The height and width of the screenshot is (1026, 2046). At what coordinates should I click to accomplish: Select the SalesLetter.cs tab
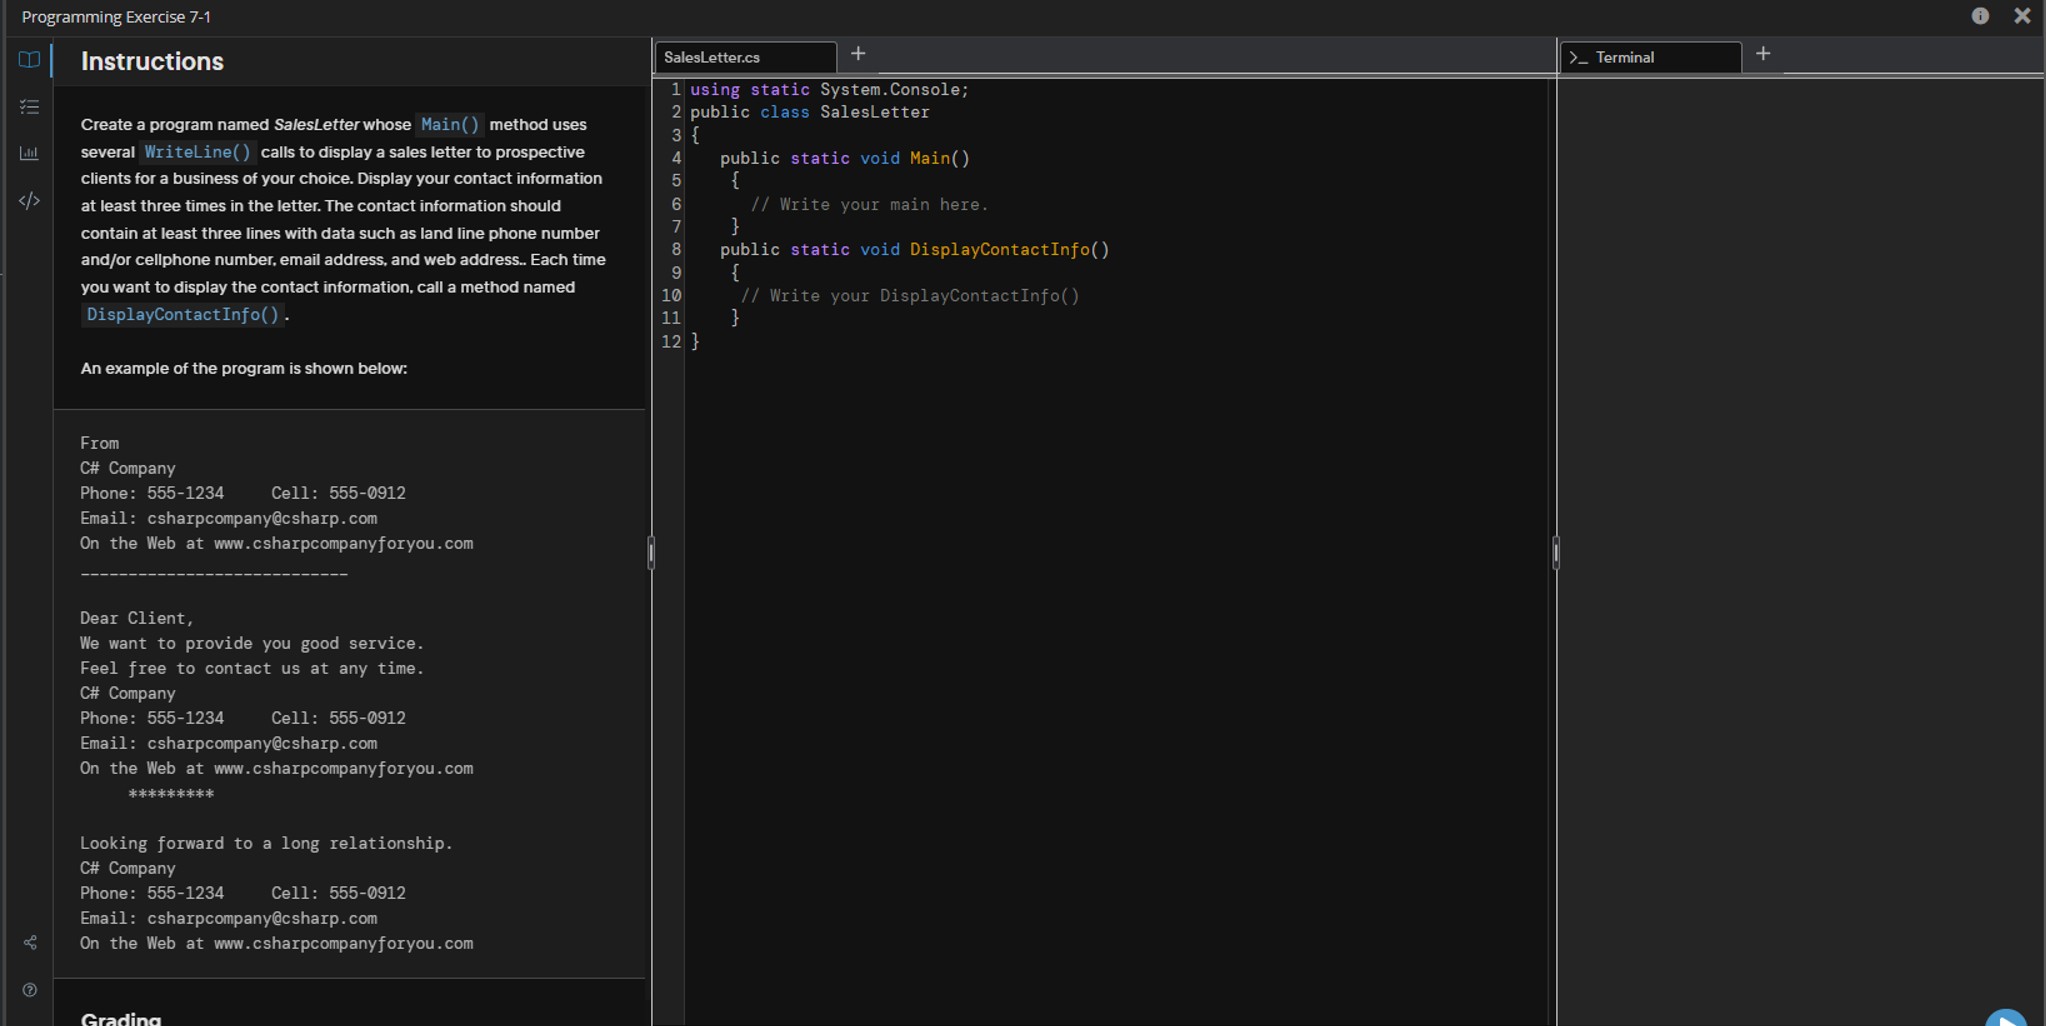click(x=746, y=57)
